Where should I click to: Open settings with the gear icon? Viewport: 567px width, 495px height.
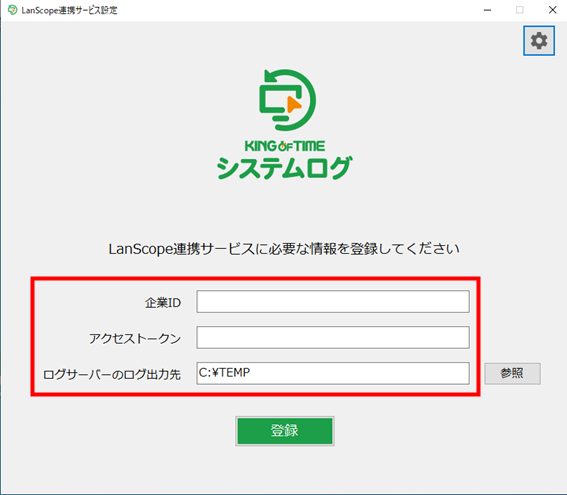(x=538, y=40)
